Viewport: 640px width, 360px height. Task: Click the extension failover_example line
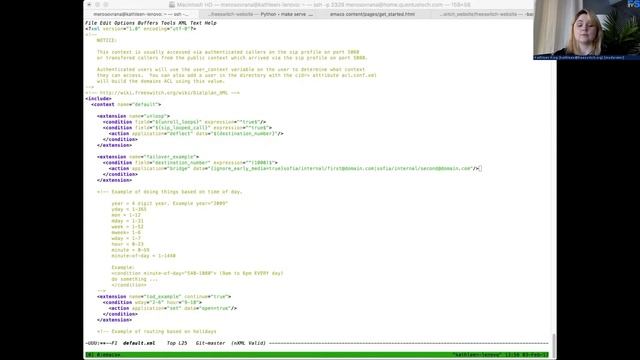[148, 157]
